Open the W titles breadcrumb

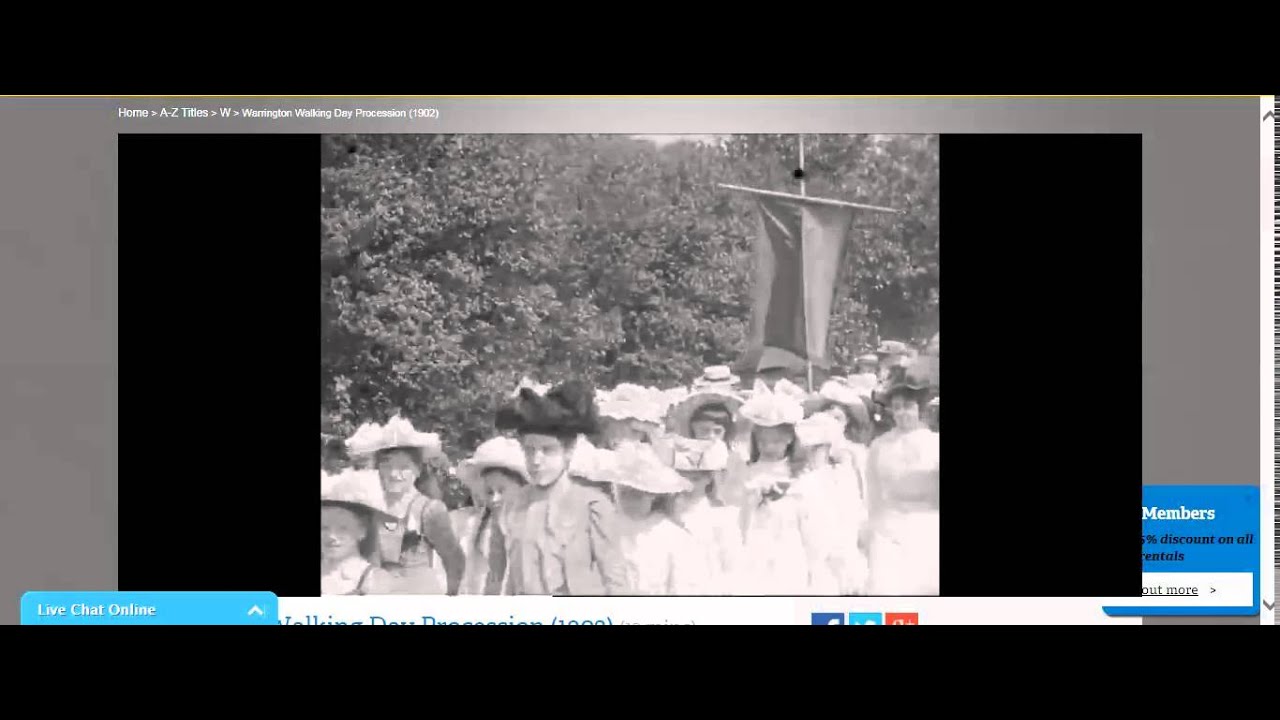tap(225, 113)
